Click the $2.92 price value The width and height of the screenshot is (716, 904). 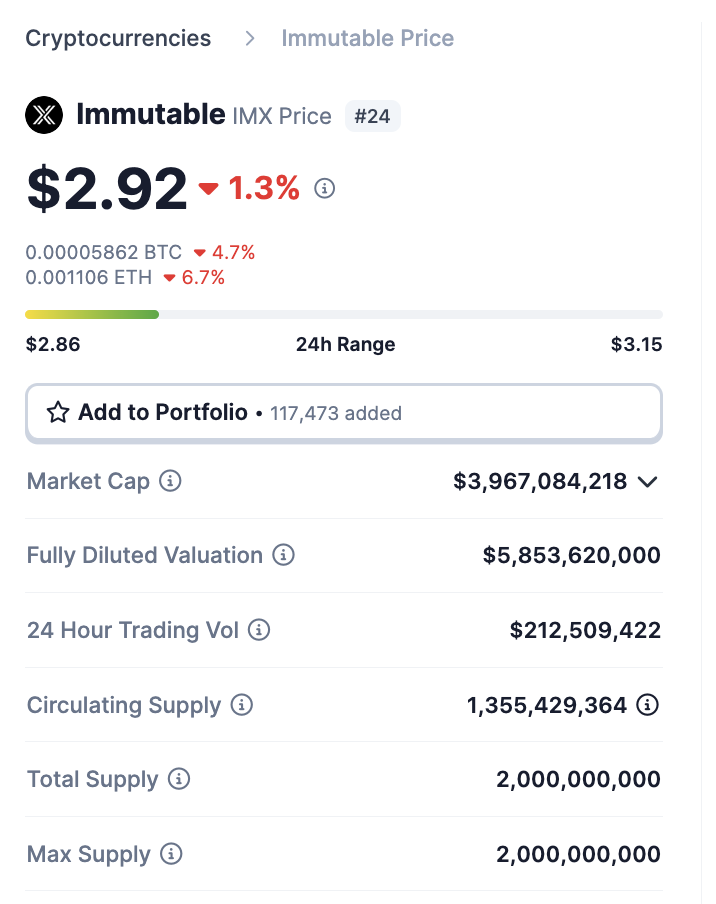pos(107,187)
